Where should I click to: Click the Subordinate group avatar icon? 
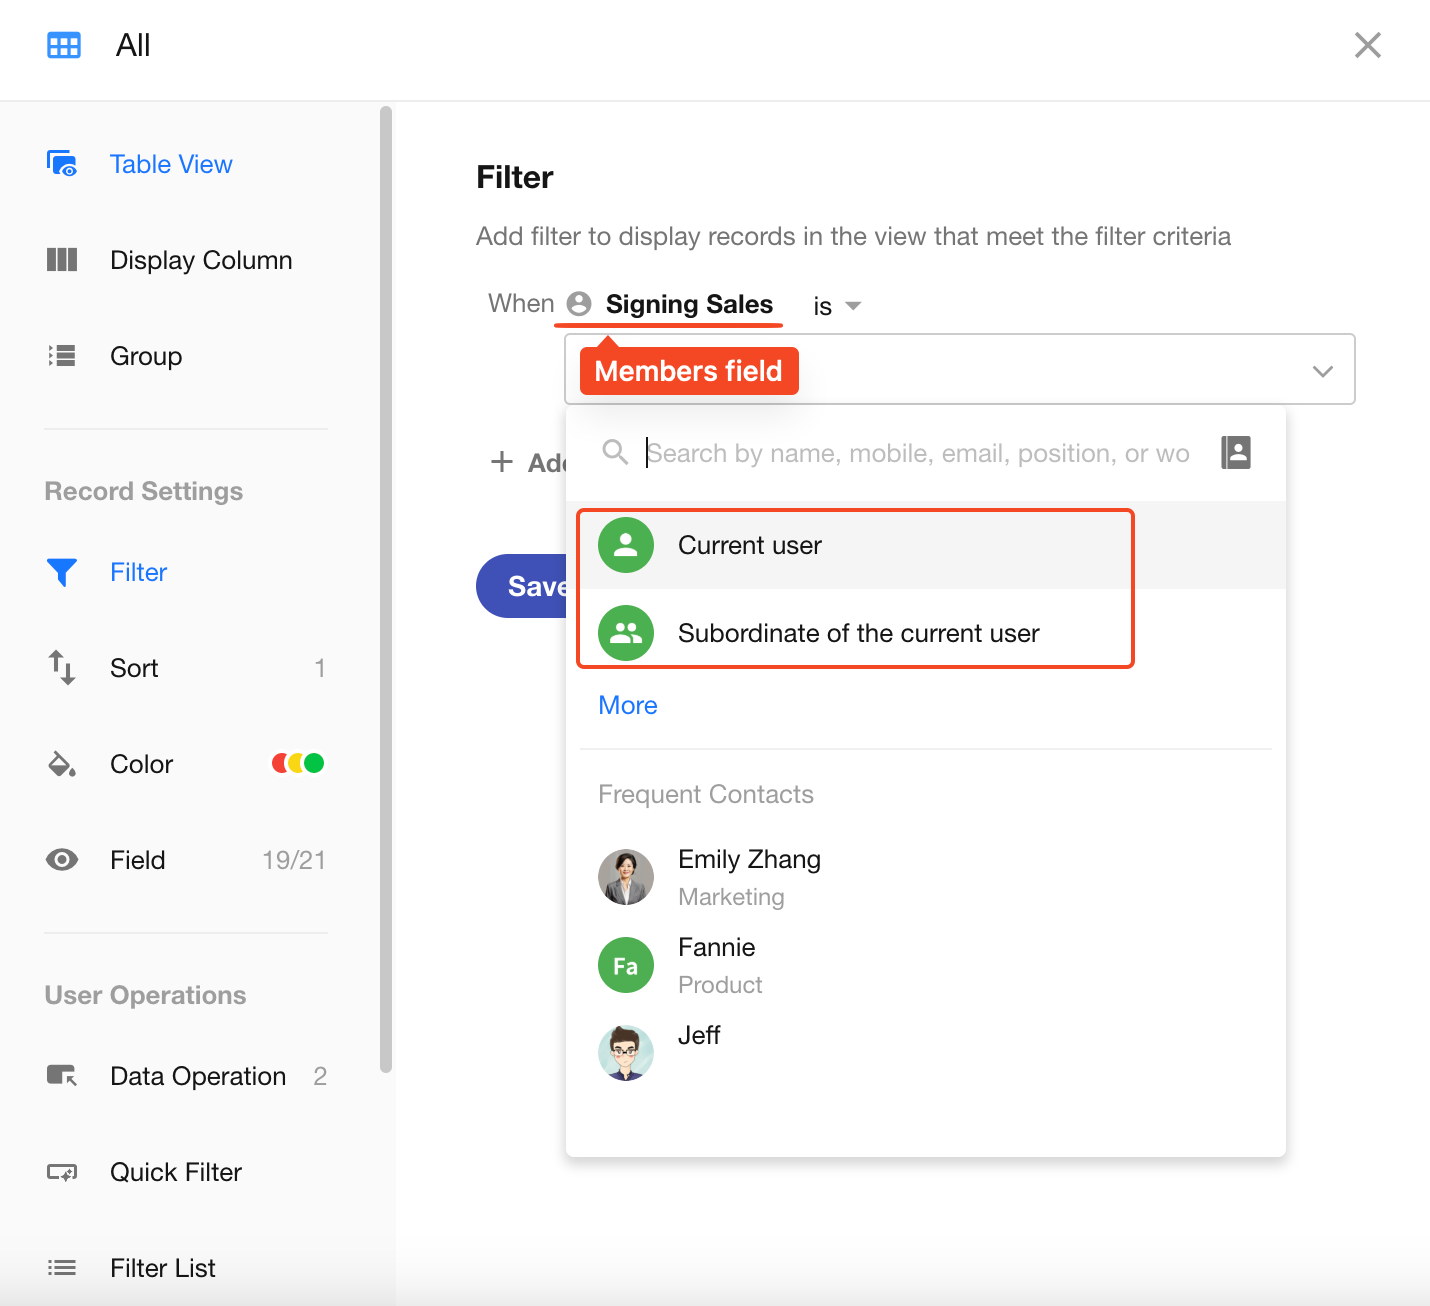point(626,633)
